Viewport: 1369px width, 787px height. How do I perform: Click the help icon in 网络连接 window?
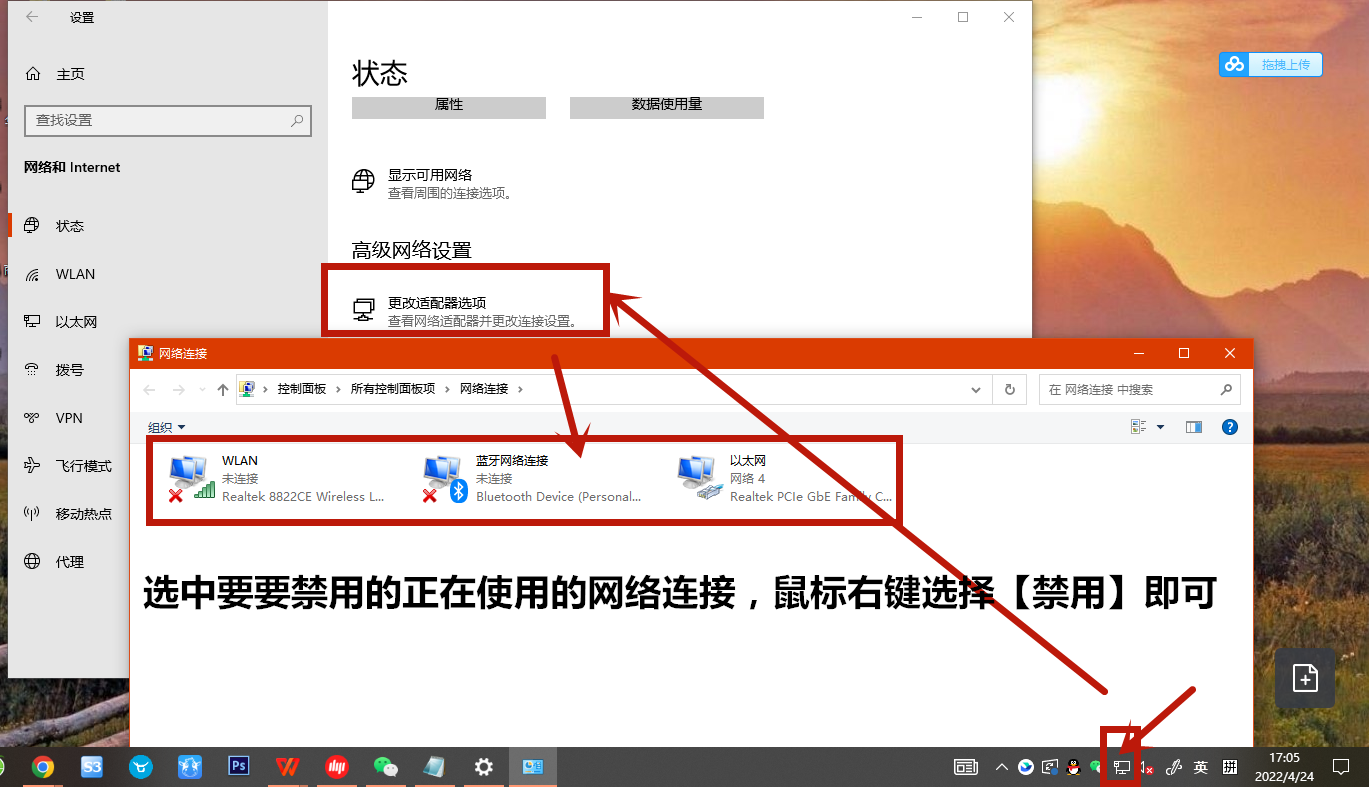pyautogui.click(x=1230, y=427)
